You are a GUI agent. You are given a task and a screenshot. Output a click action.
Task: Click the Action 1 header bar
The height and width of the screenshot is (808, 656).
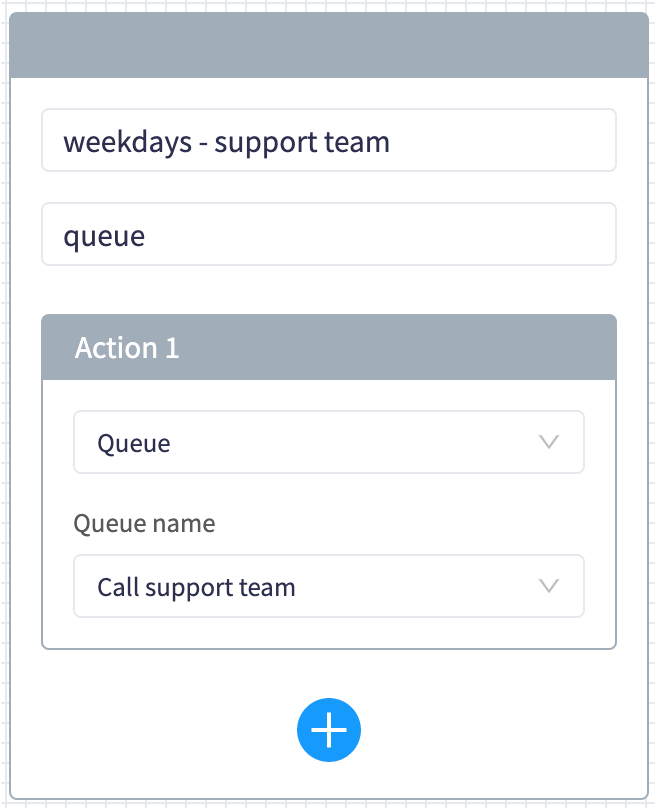click(x=329, y=347)
